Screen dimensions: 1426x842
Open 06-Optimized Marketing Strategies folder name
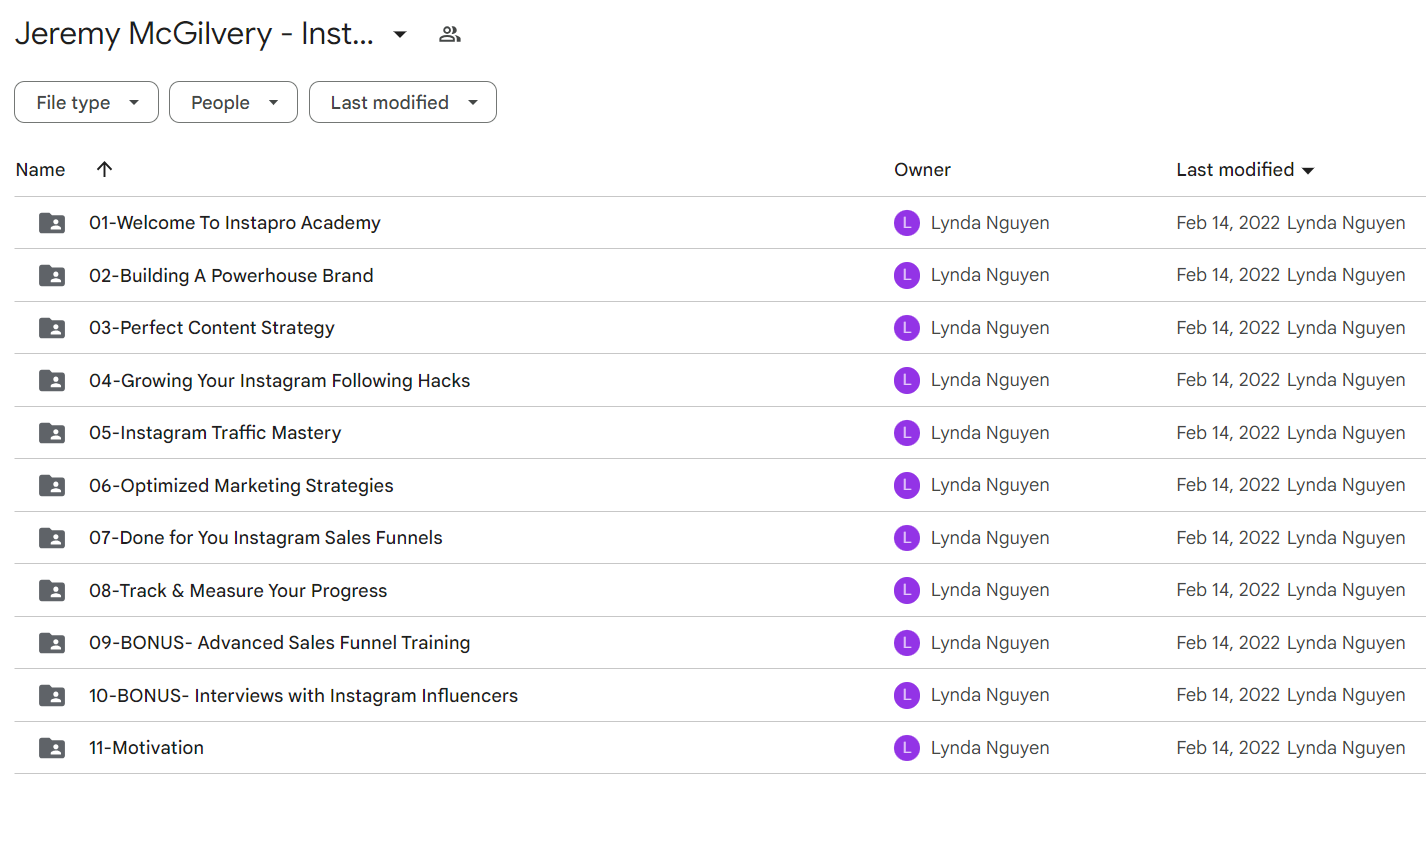(x=241, y=485)
